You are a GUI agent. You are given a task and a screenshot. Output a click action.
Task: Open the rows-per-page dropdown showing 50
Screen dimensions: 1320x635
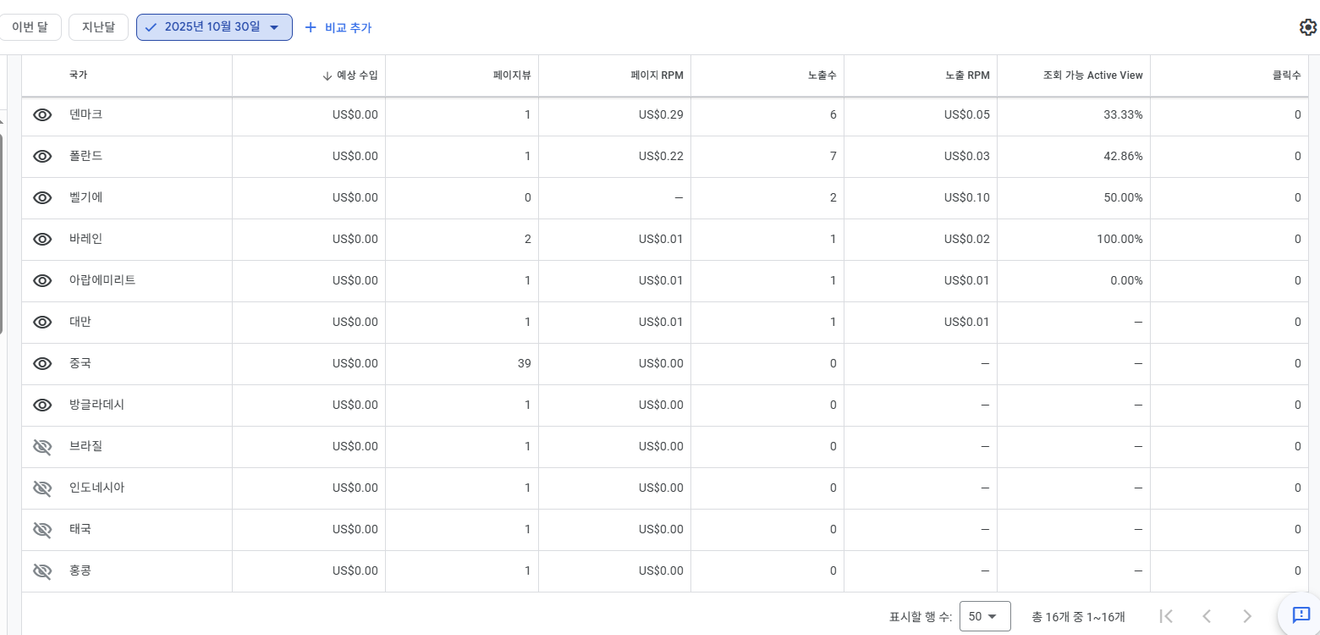coord(984,617)
